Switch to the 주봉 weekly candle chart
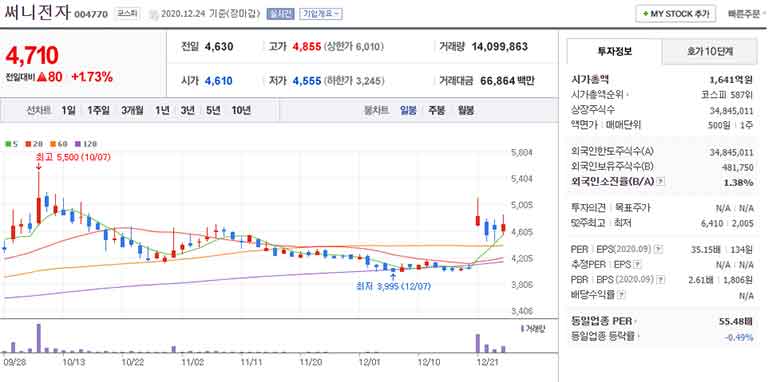 click(x=437, y=110)
